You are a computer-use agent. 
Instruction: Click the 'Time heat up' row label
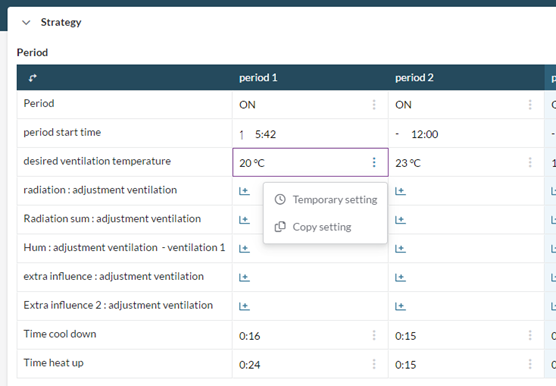[x=53, y=363]
